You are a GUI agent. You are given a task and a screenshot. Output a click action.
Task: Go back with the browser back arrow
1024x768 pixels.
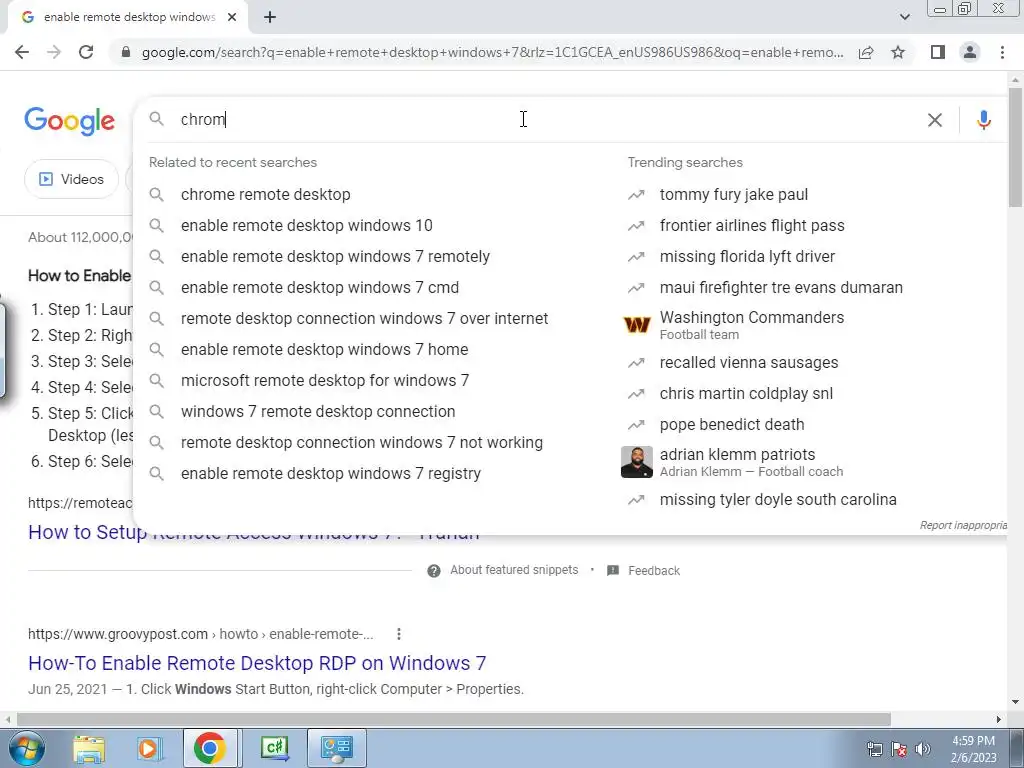pyautogui.click(x=22, y=52)
